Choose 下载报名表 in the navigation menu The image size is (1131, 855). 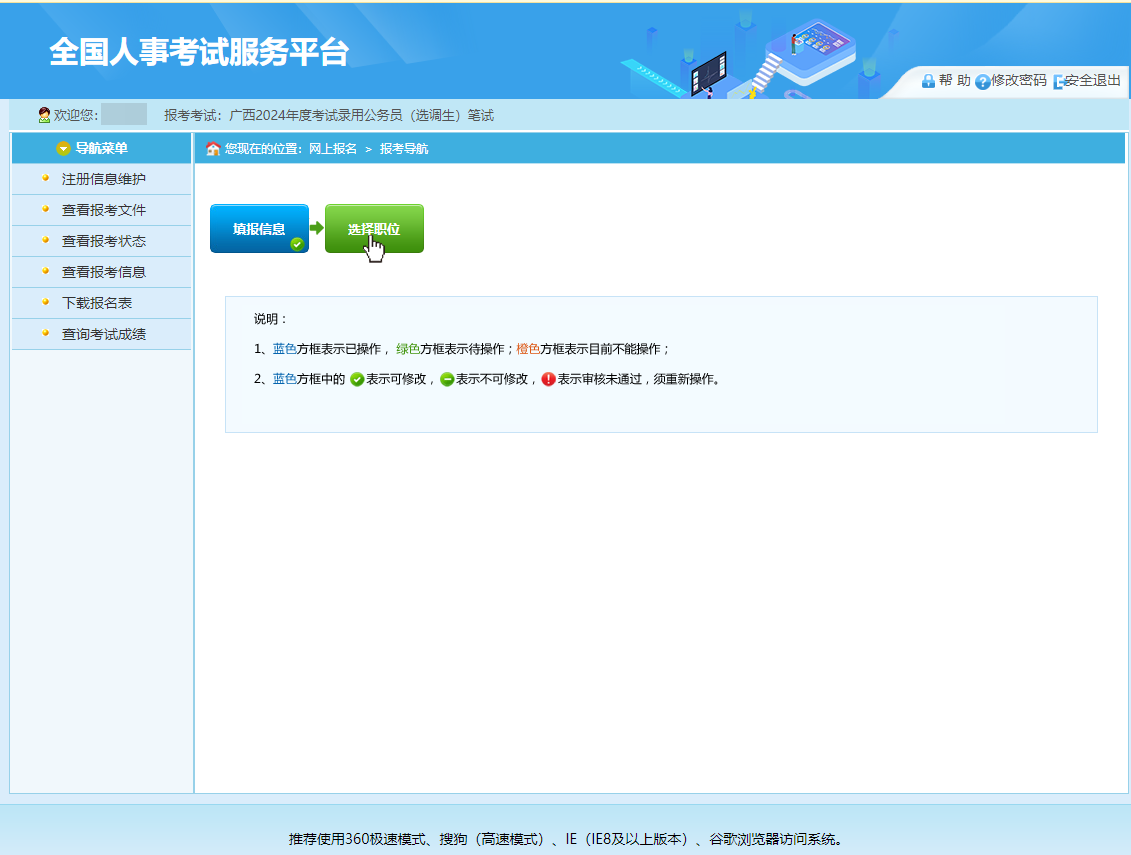click(x=97, y=303)
